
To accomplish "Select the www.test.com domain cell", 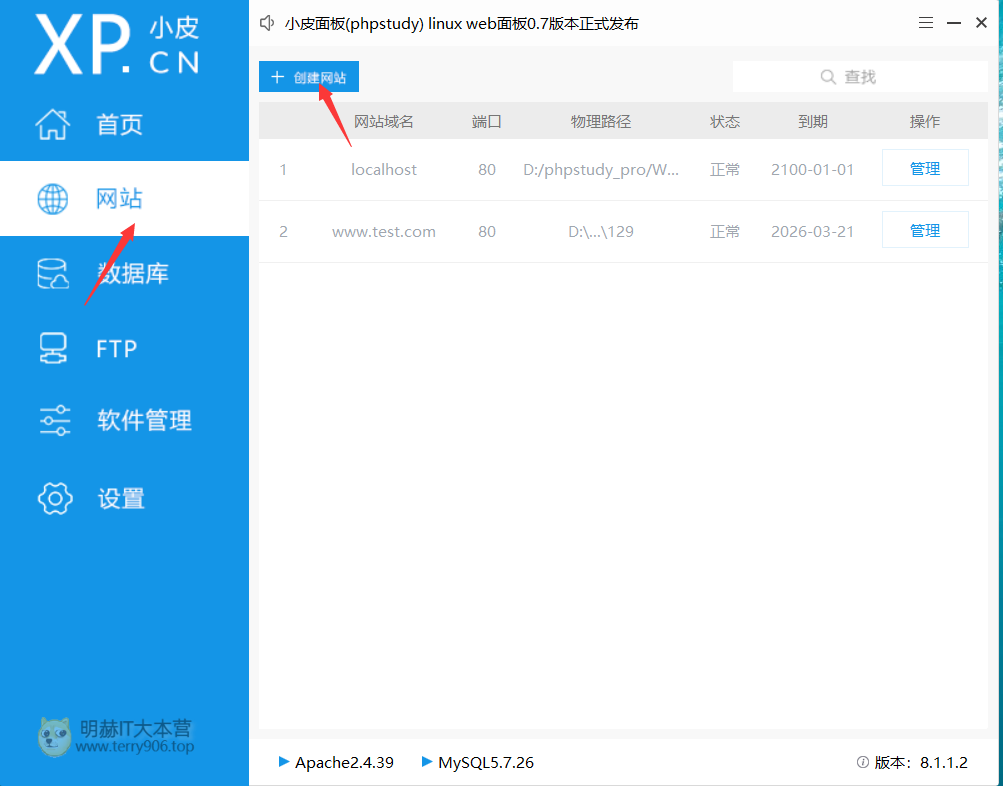I will [384, 232].
